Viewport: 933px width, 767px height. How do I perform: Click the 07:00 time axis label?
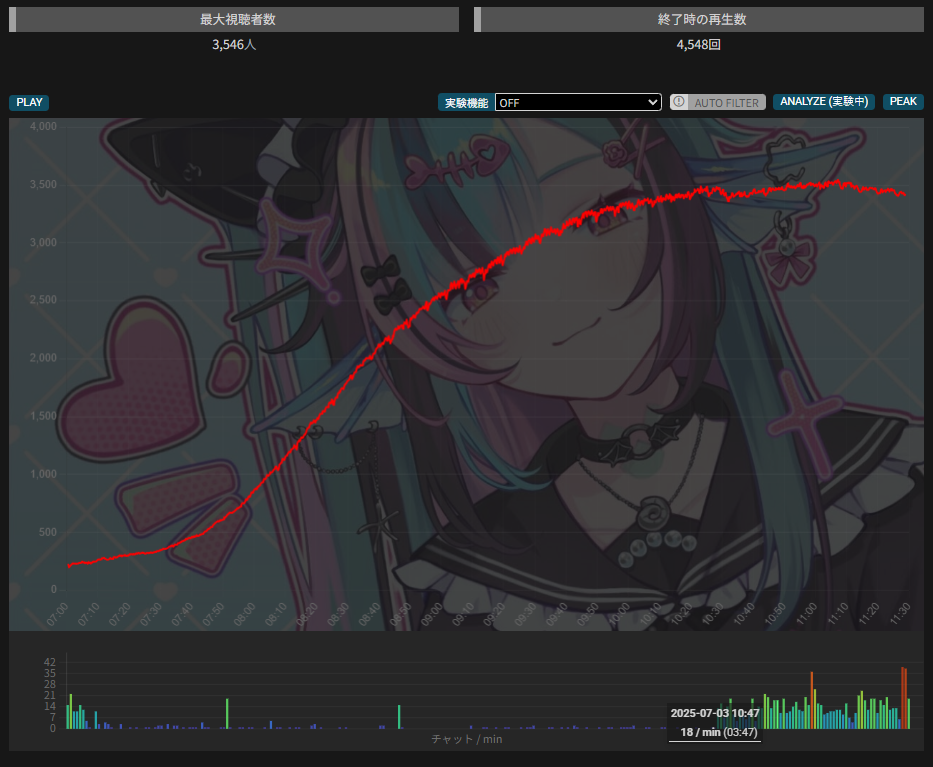[58, 615]
